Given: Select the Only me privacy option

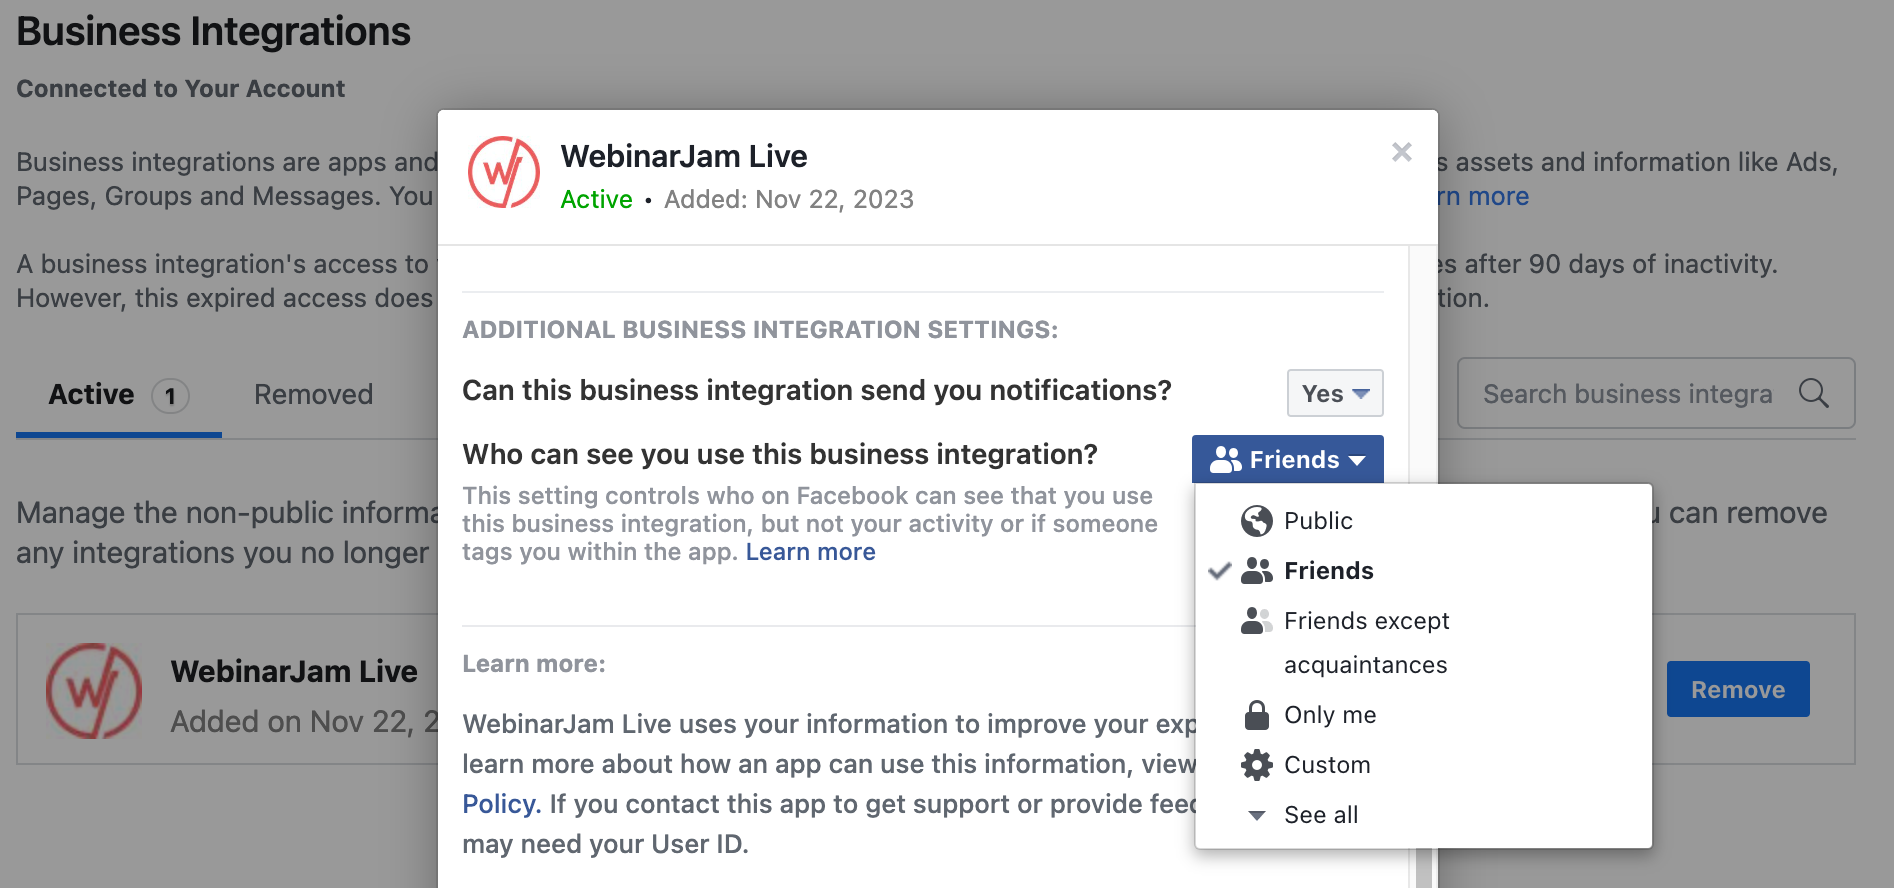Looking at the screenshot, I should point(1330,714).
